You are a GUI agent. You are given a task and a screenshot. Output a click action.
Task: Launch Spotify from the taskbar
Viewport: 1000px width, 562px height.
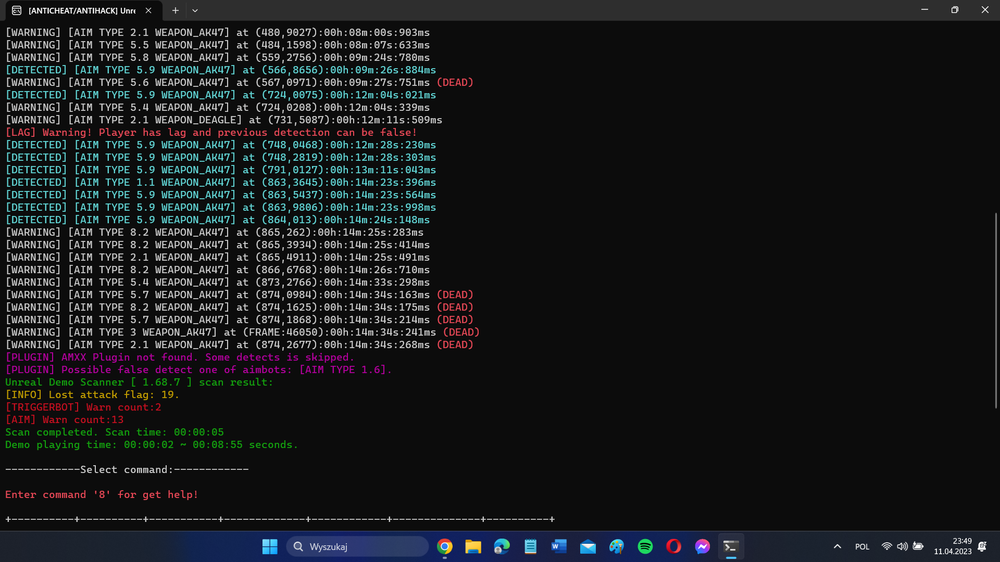coord(645,547)
